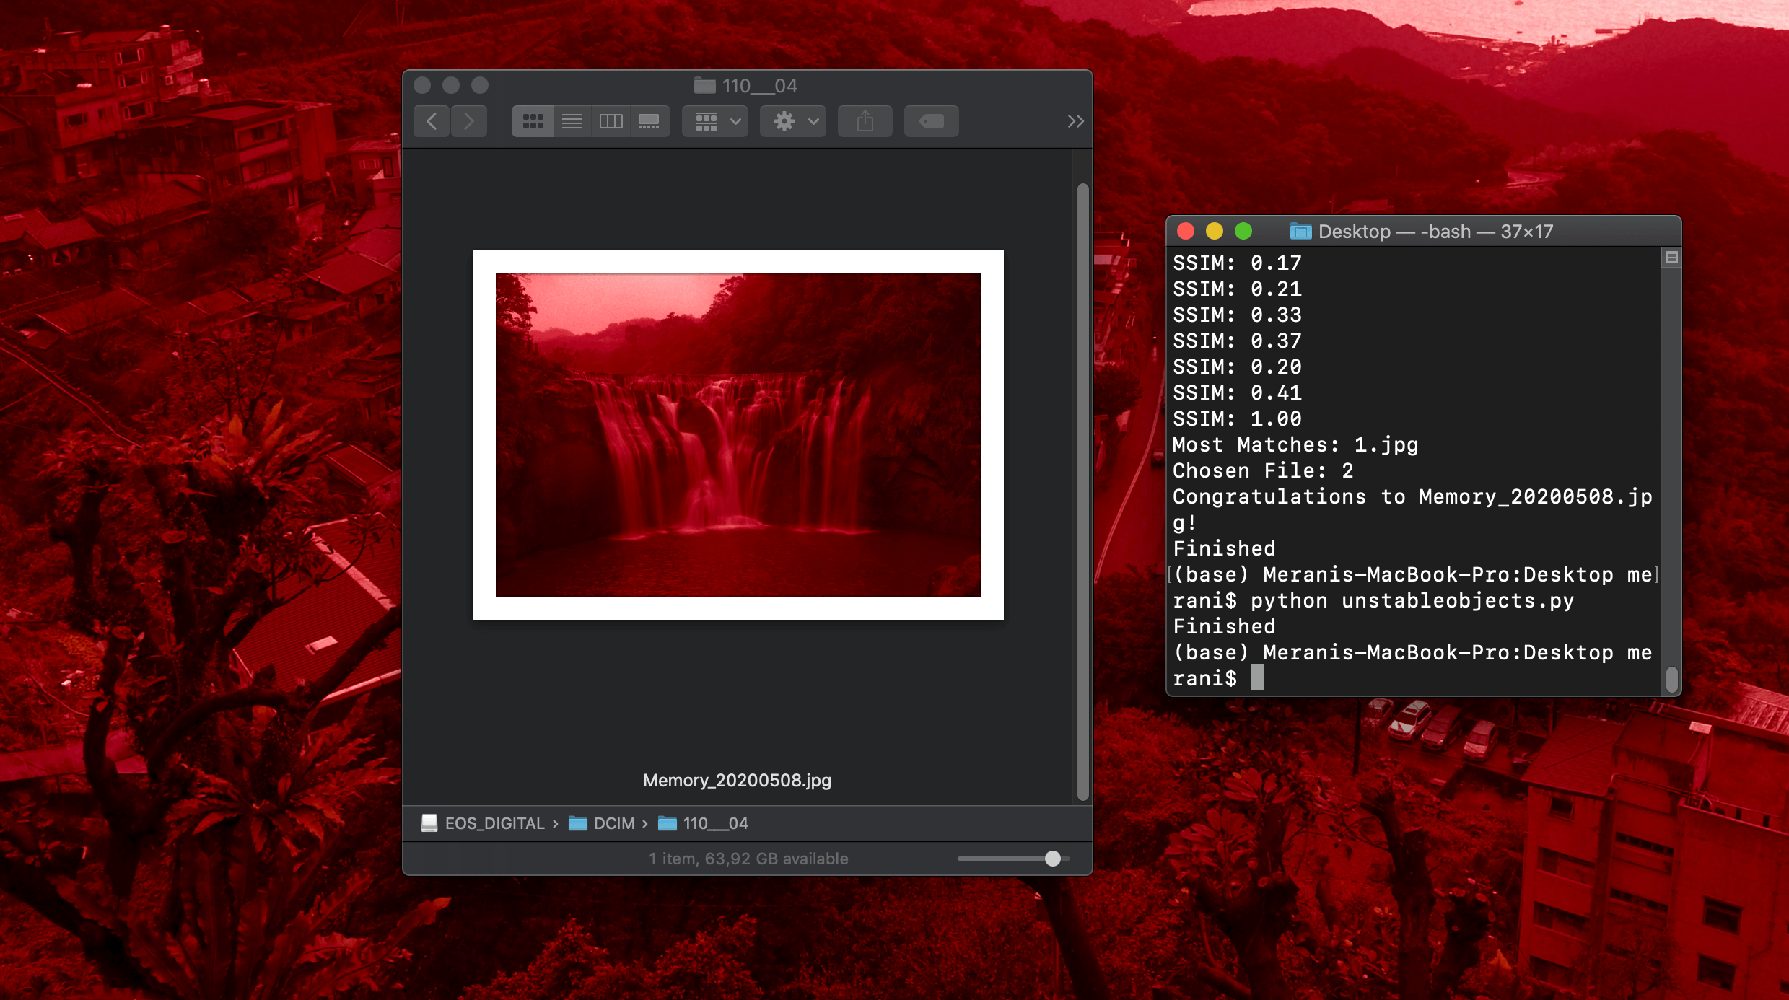Go forward in Finder window

(469, 121)
